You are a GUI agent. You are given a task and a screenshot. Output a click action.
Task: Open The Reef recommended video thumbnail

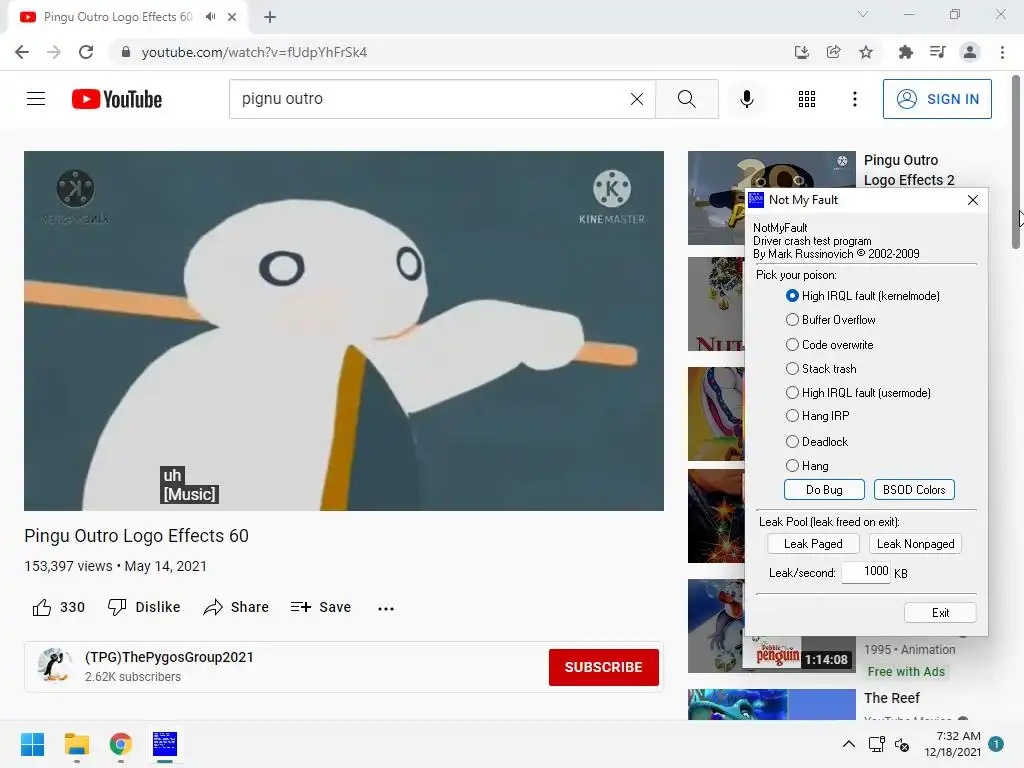click(x=772, y=705)
